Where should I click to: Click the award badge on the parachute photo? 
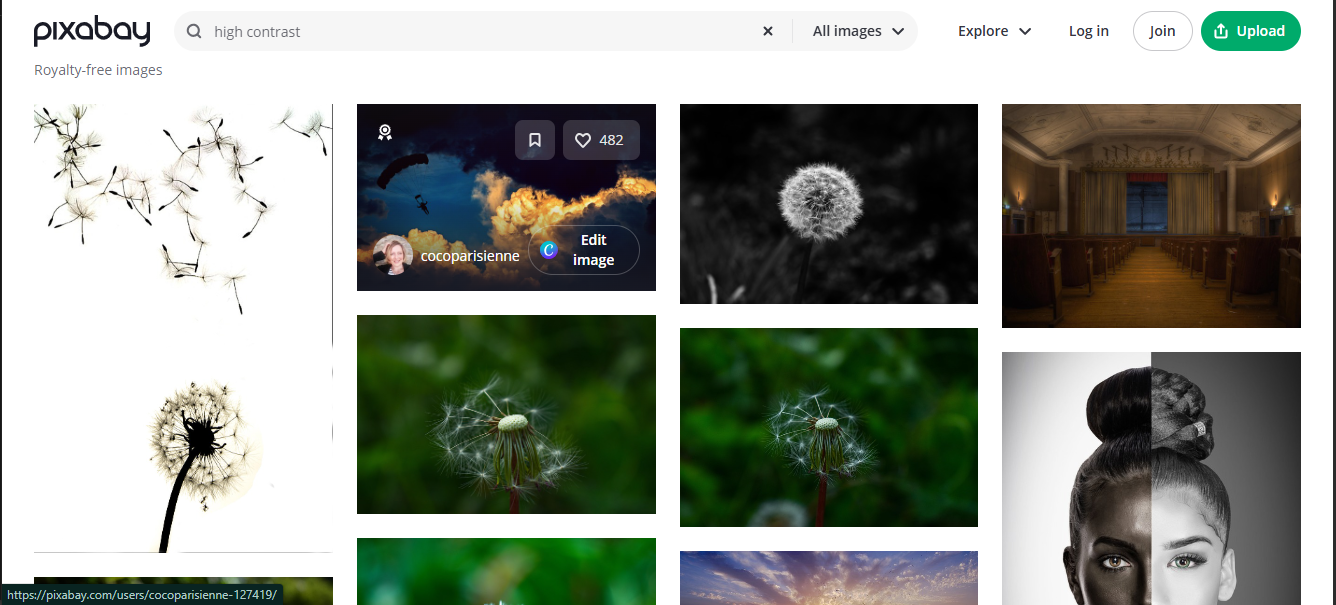(385, 131)
